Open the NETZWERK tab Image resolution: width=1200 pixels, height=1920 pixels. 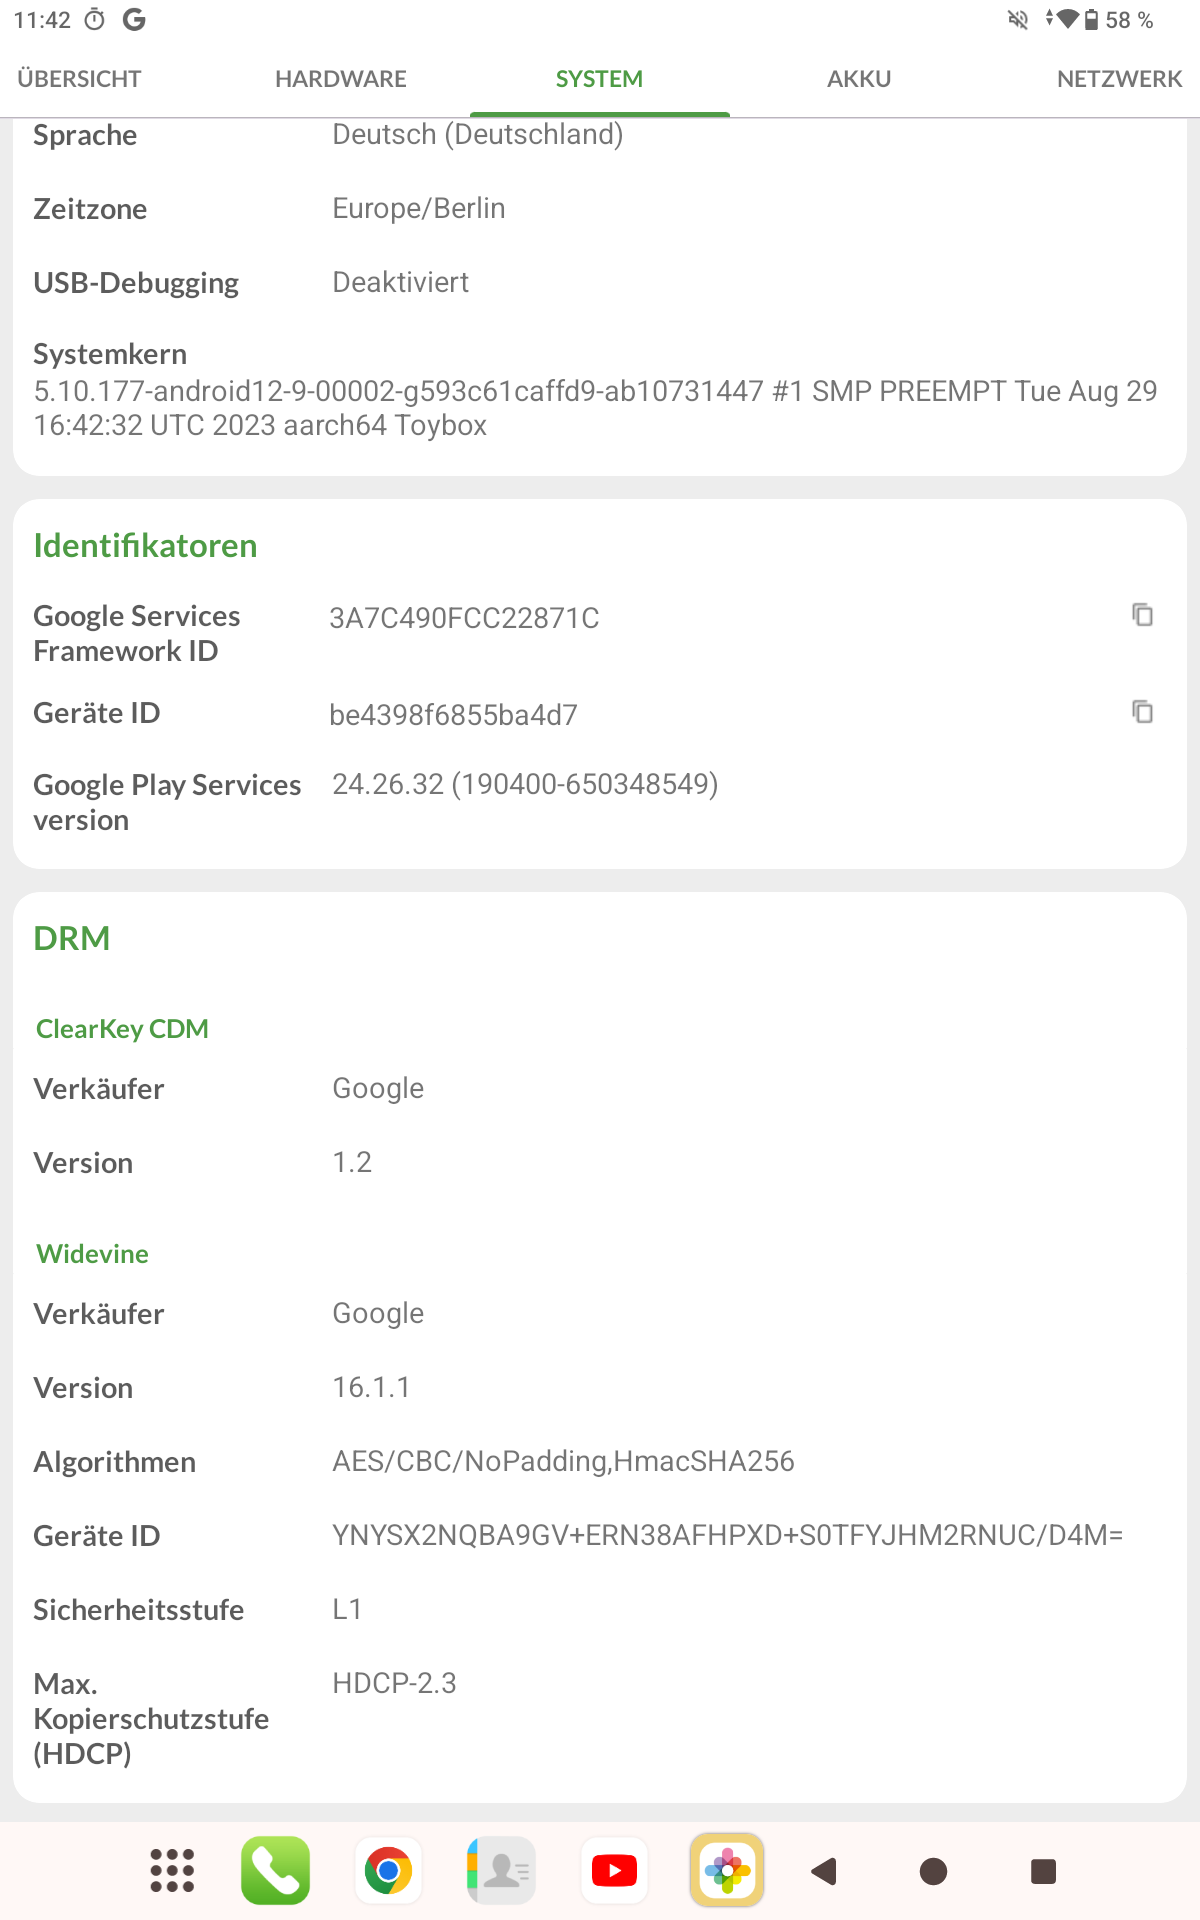pos(1119,79)
